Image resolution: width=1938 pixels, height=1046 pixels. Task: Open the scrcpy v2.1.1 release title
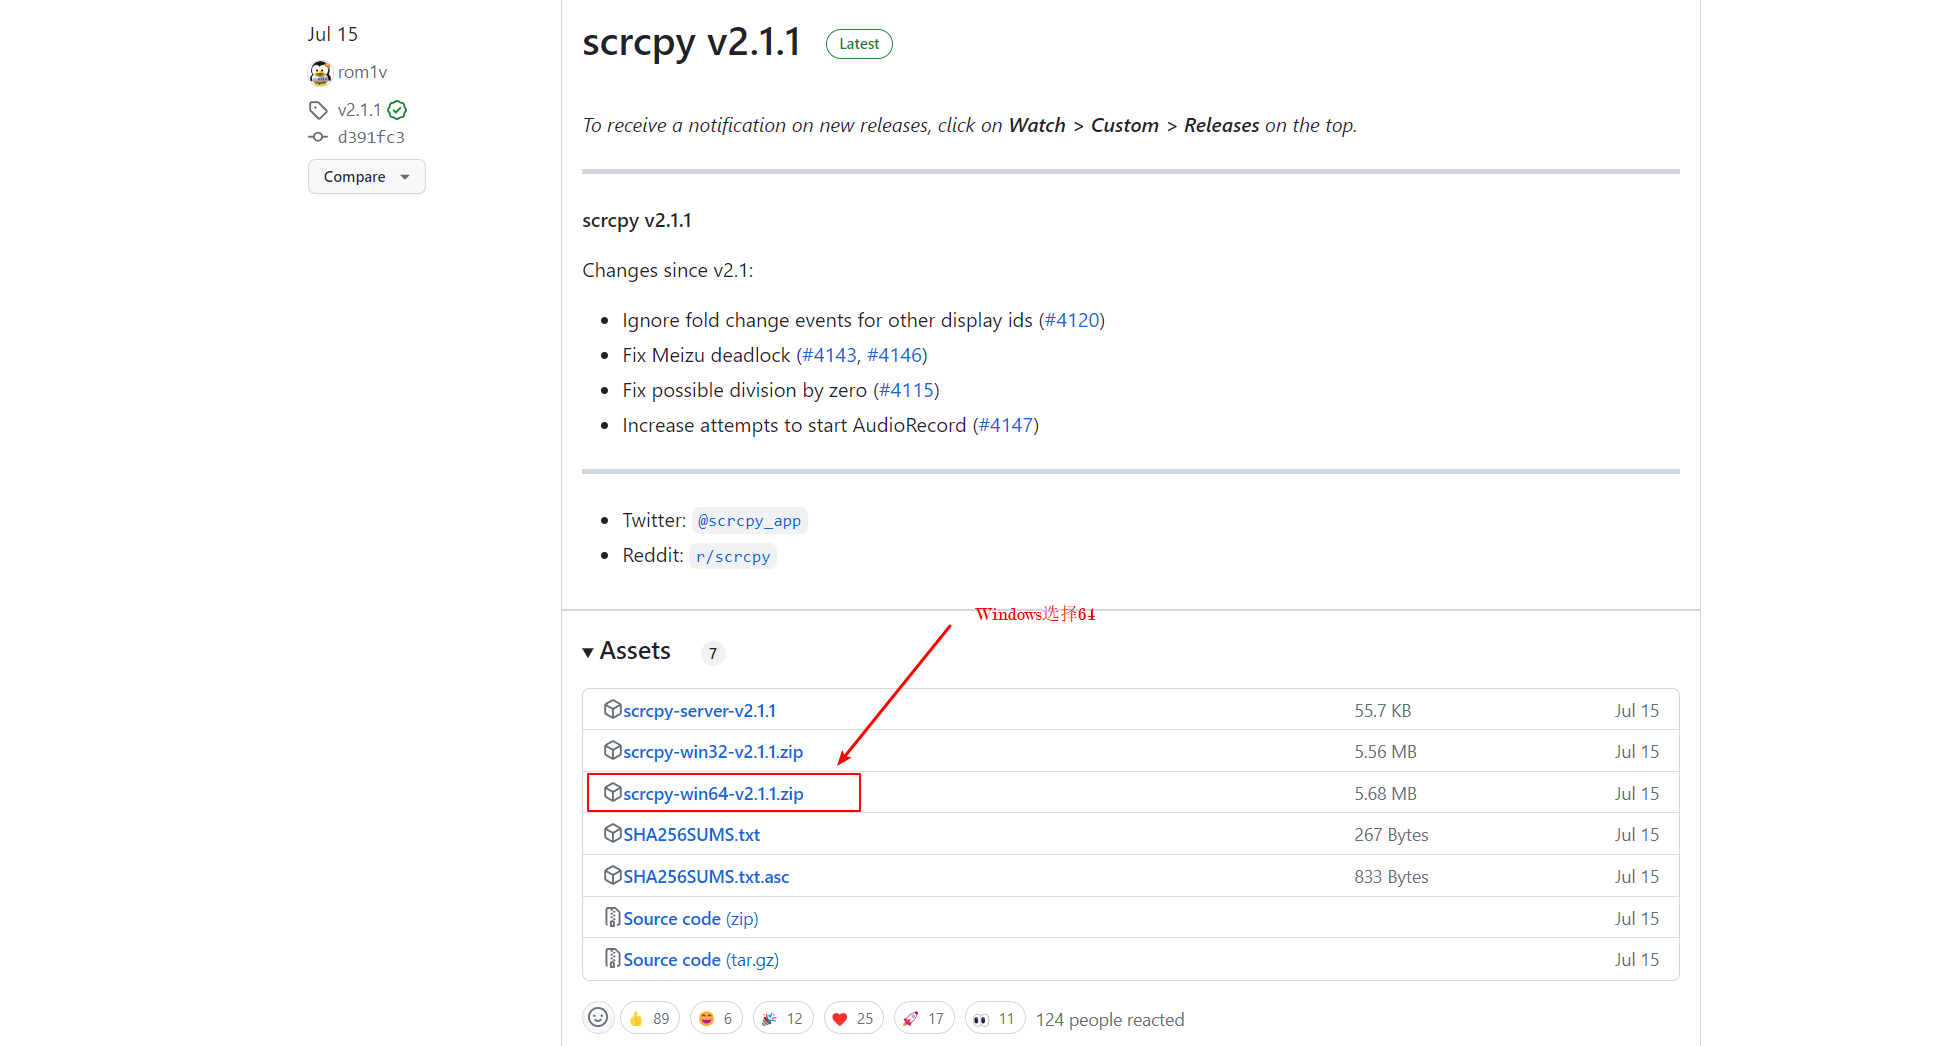[x=691, y=43]
